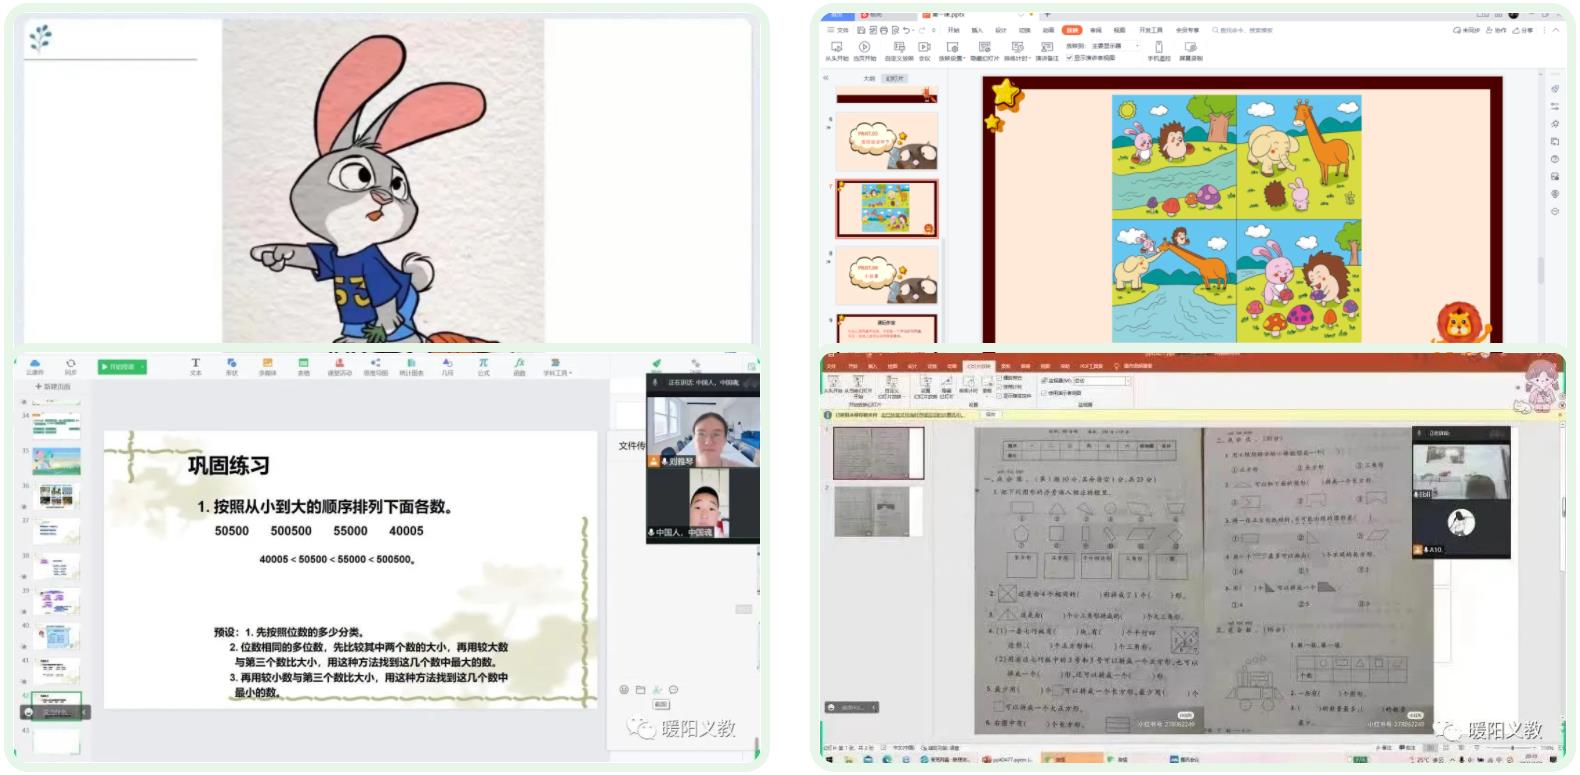Image resolution: width=1580 pixels, height=775 pixels.
Task: Click the cloud courseware icon
Action: (35, 364)
